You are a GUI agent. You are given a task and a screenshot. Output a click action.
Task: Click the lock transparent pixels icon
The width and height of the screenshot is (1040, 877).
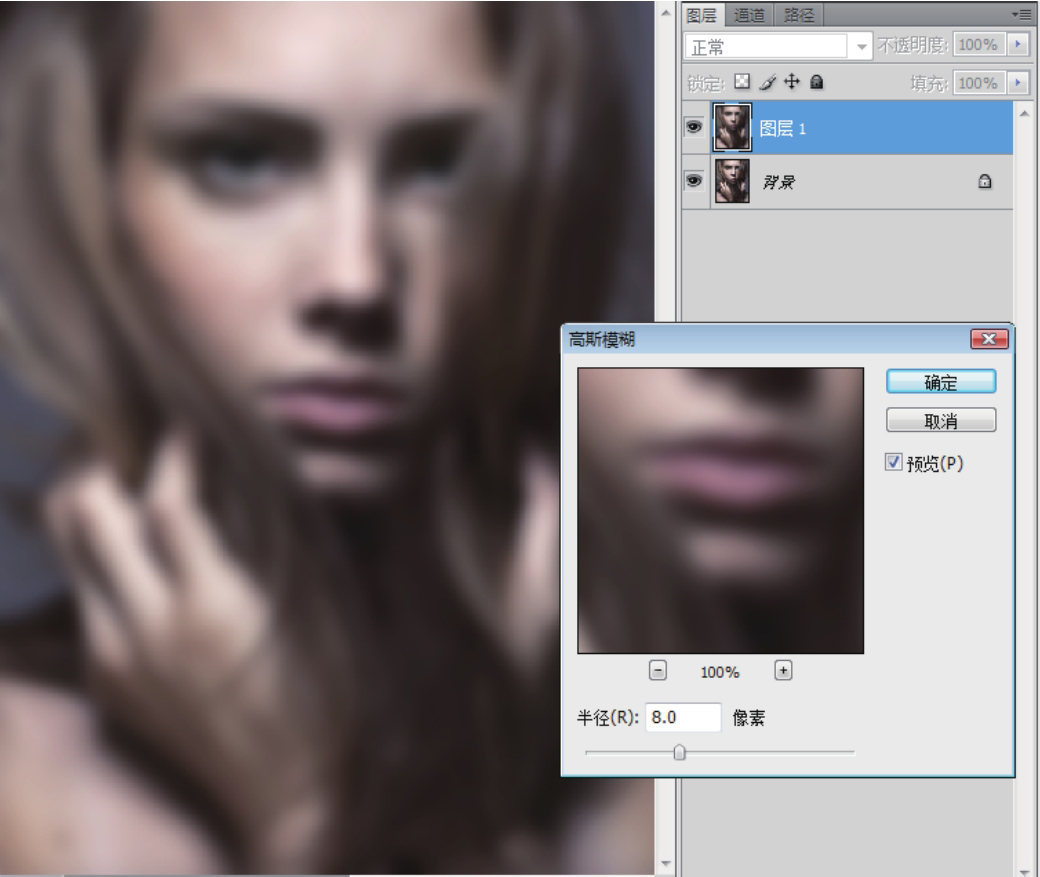742,83
